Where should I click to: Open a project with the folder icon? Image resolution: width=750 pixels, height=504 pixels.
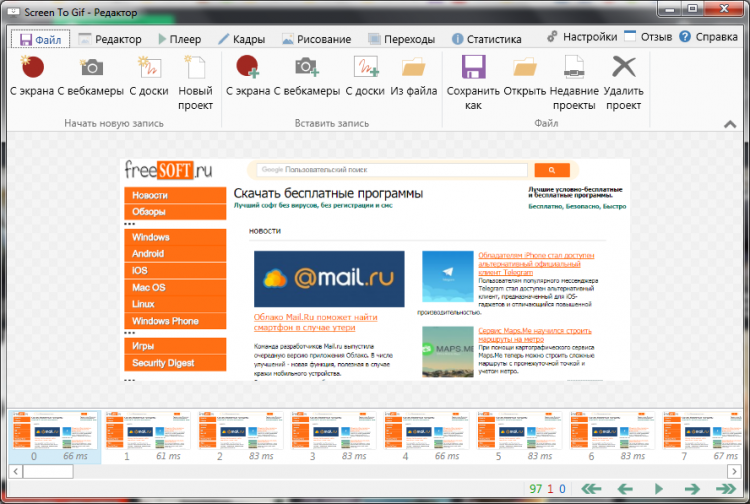524,76
